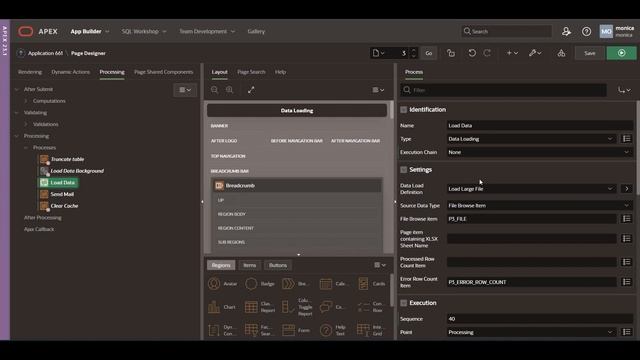Screen dimensions: 640x360
Task: Collapse the Settings section
Action: click(404, 170)
